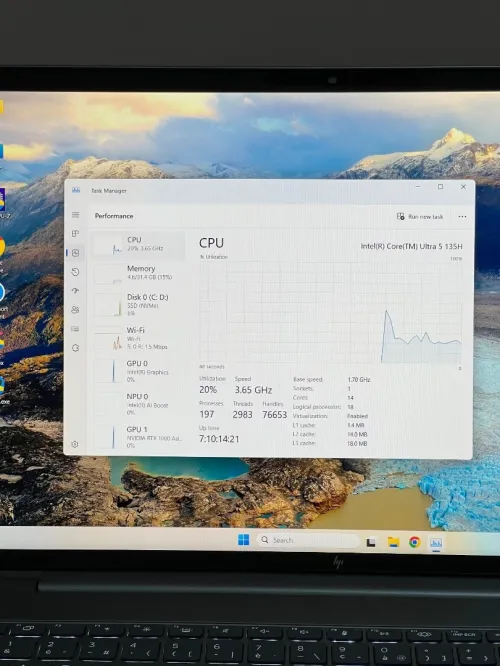This screenshot has height=666, width=500.
Task: Click the GPU 1 mini graph thumbnail
Action: (x=108, y=437)
